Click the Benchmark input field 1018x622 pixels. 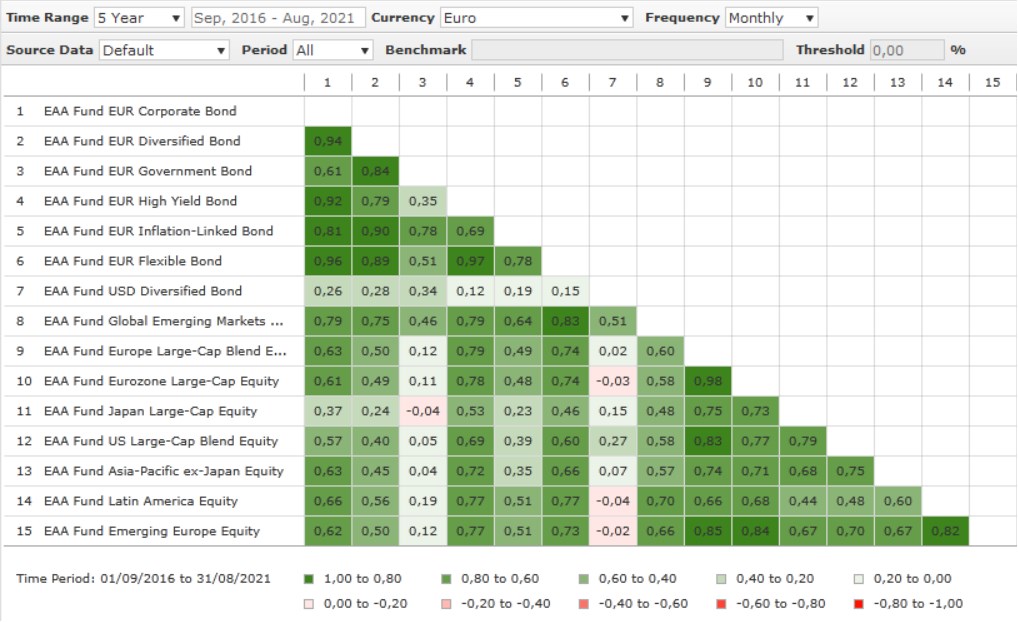[627, 50]
